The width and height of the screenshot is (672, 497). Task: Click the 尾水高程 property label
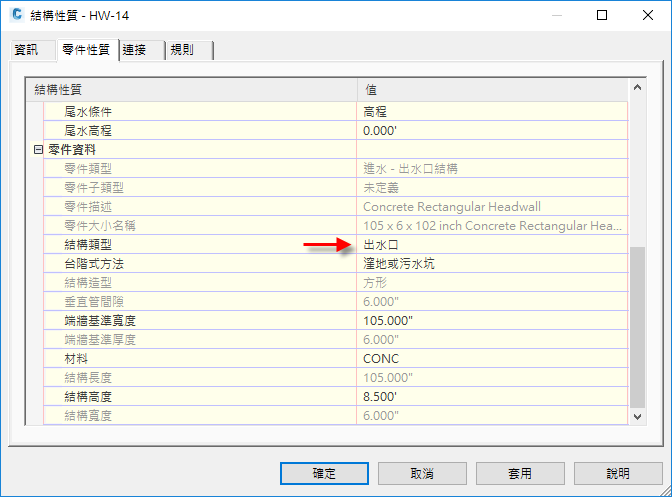(88, 131)
